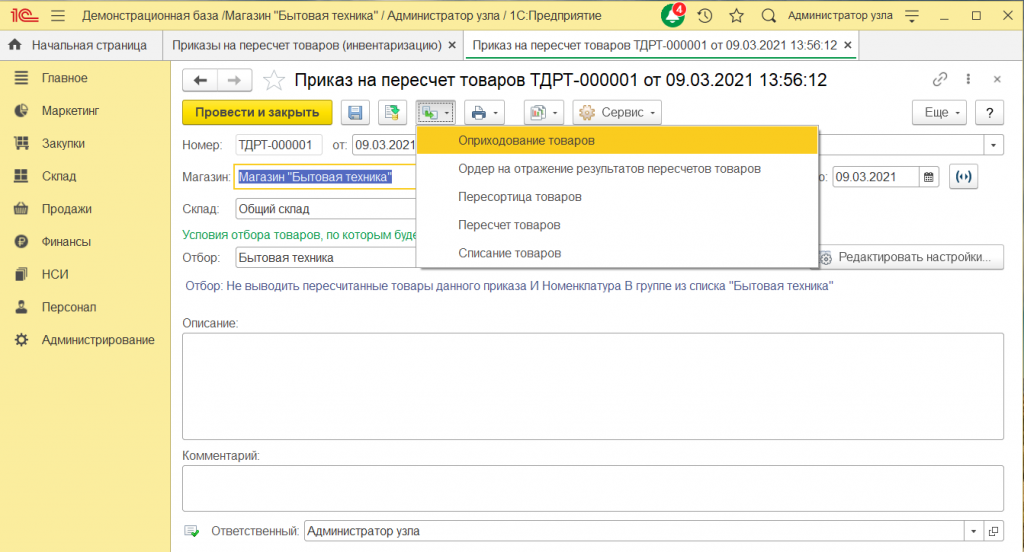
Task: Expand dropdown arrow of the top-right field
Action: pyautogui.click(x=993, y=144)
